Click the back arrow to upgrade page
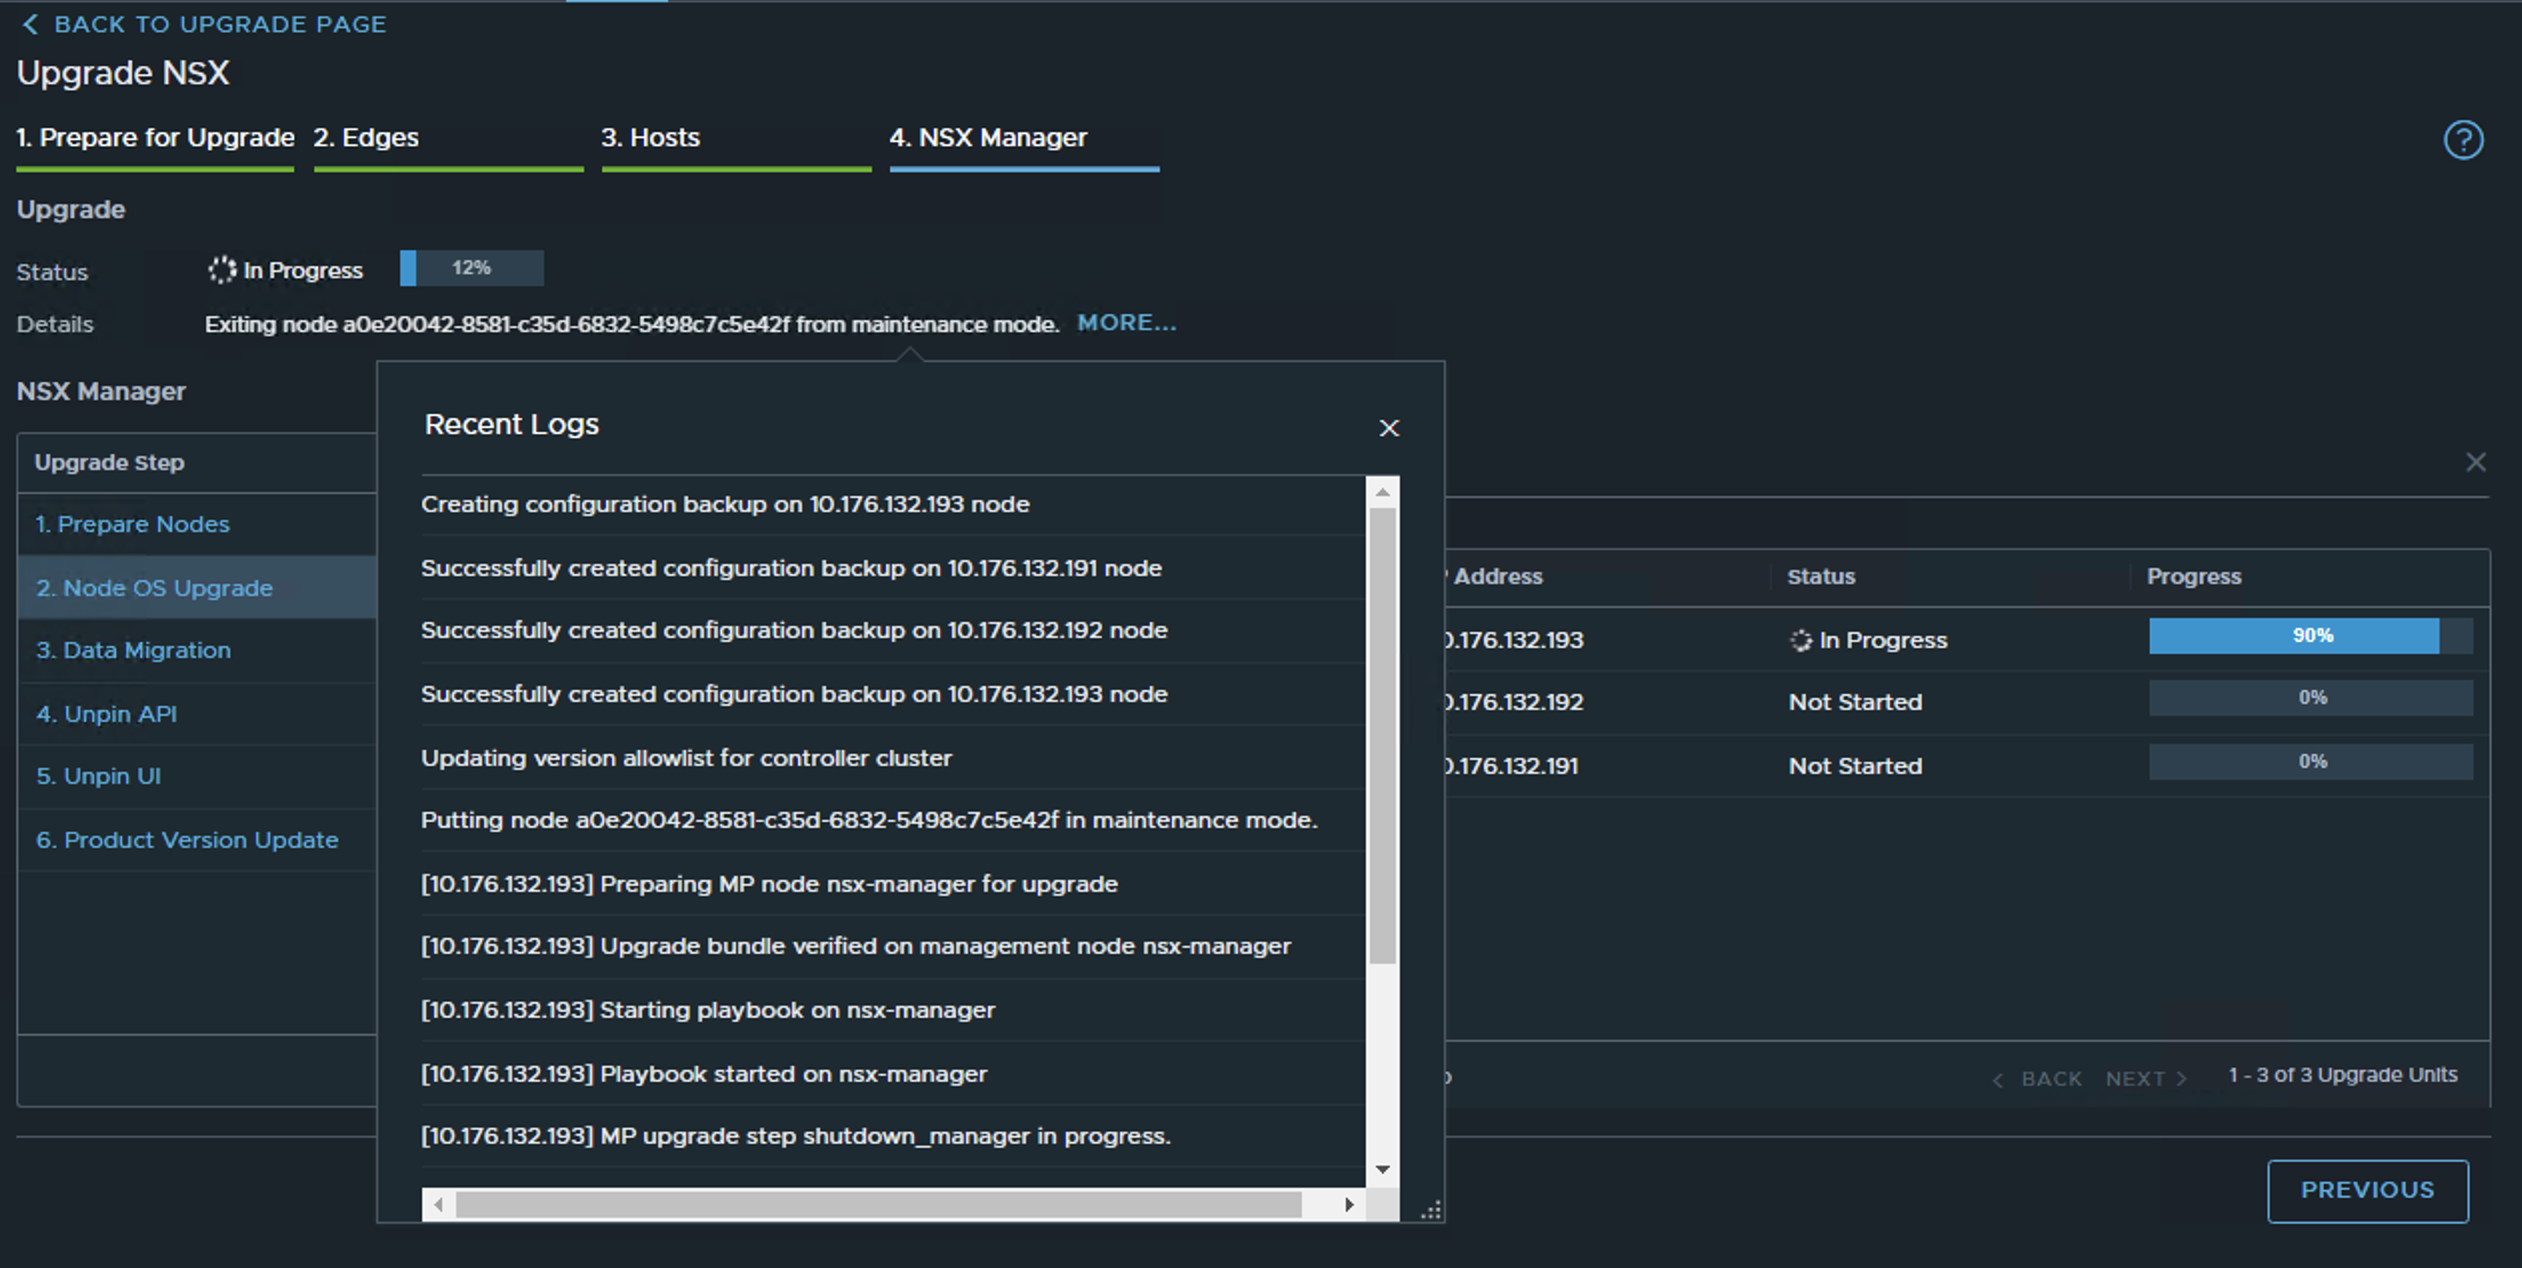 coord(31,24)
